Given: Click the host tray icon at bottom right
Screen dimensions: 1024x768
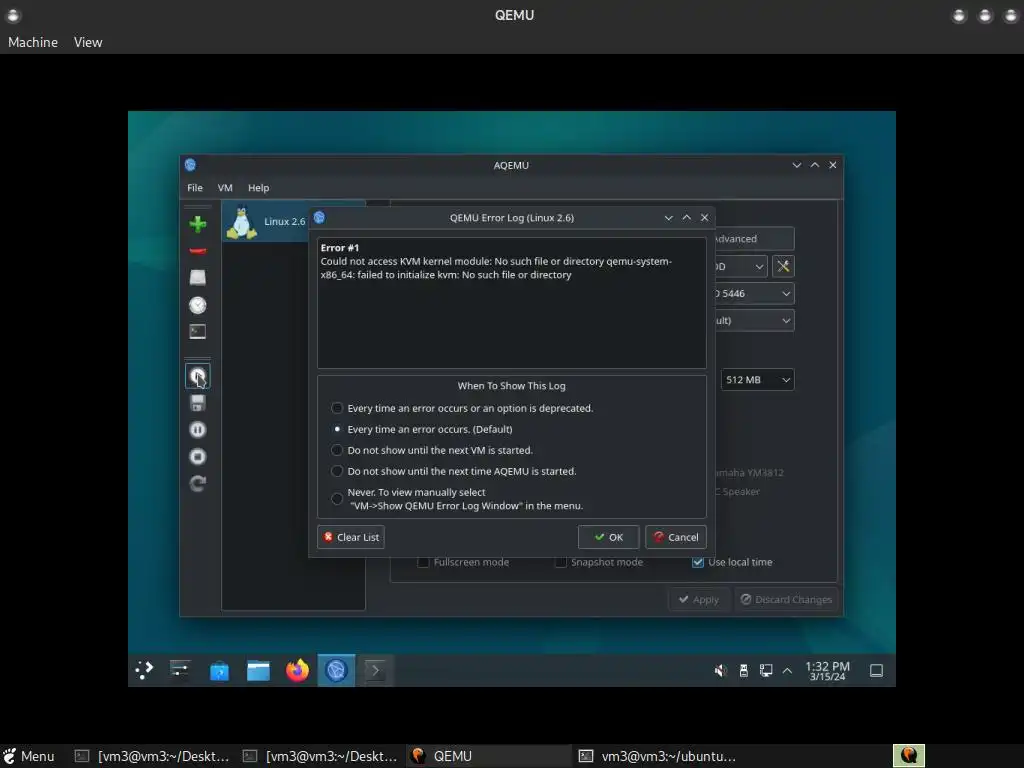Looking at the screenshot, I should point(908,756).
